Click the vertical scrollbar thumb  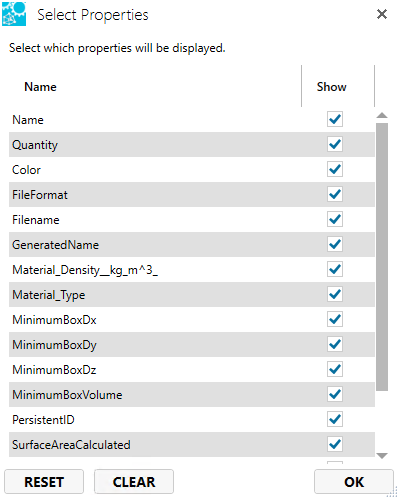(382, 257)
